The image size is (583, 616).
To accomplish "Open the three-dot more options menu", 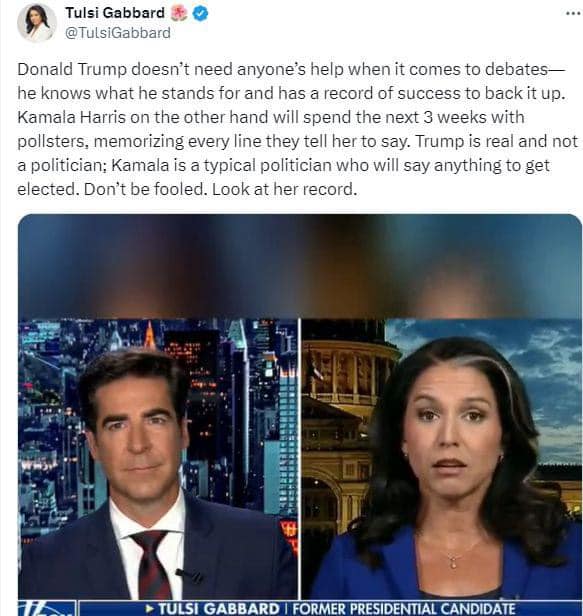I will pyautogui.click(x=574, y=13).
